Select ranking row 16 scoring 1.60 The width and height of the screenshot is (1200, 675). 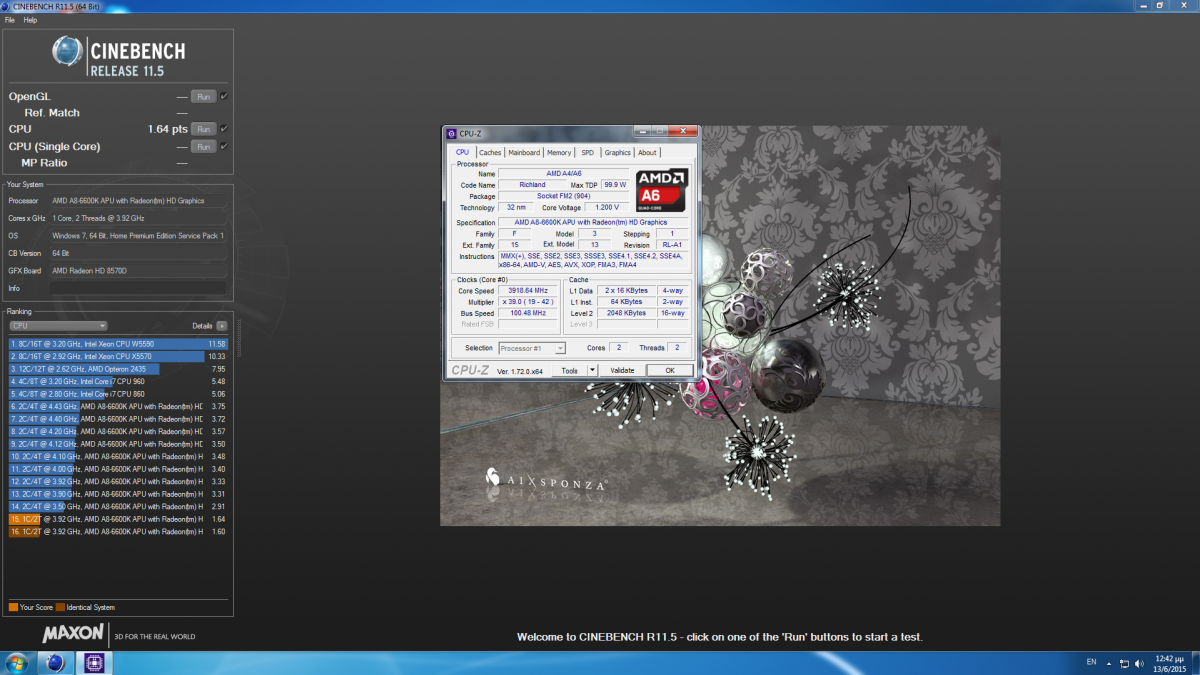click(119, 532)
